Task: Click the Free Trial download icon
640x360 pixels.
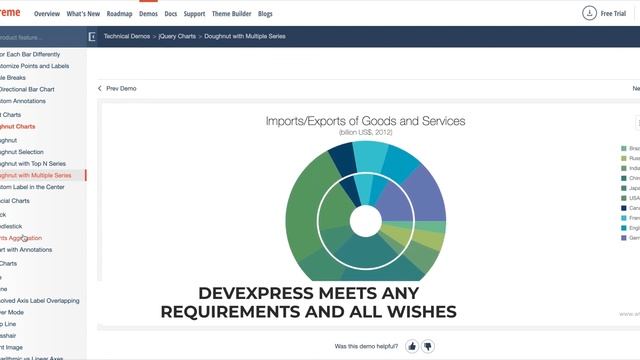Action: click(x=589, y=13)
